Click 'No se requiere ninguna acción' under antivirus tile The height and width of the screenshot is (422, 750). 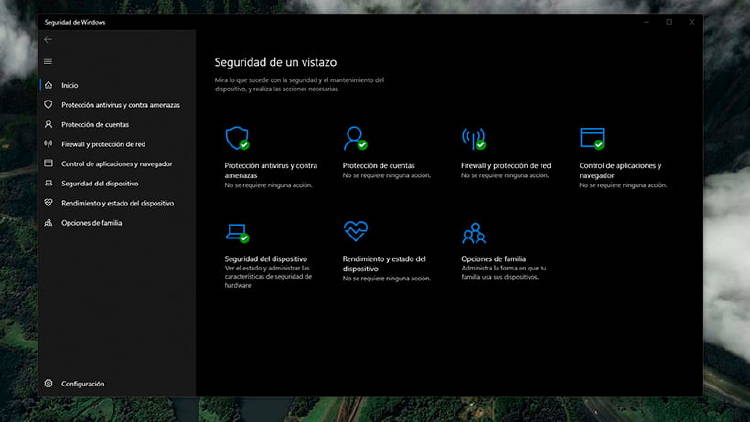click(268, 185)
